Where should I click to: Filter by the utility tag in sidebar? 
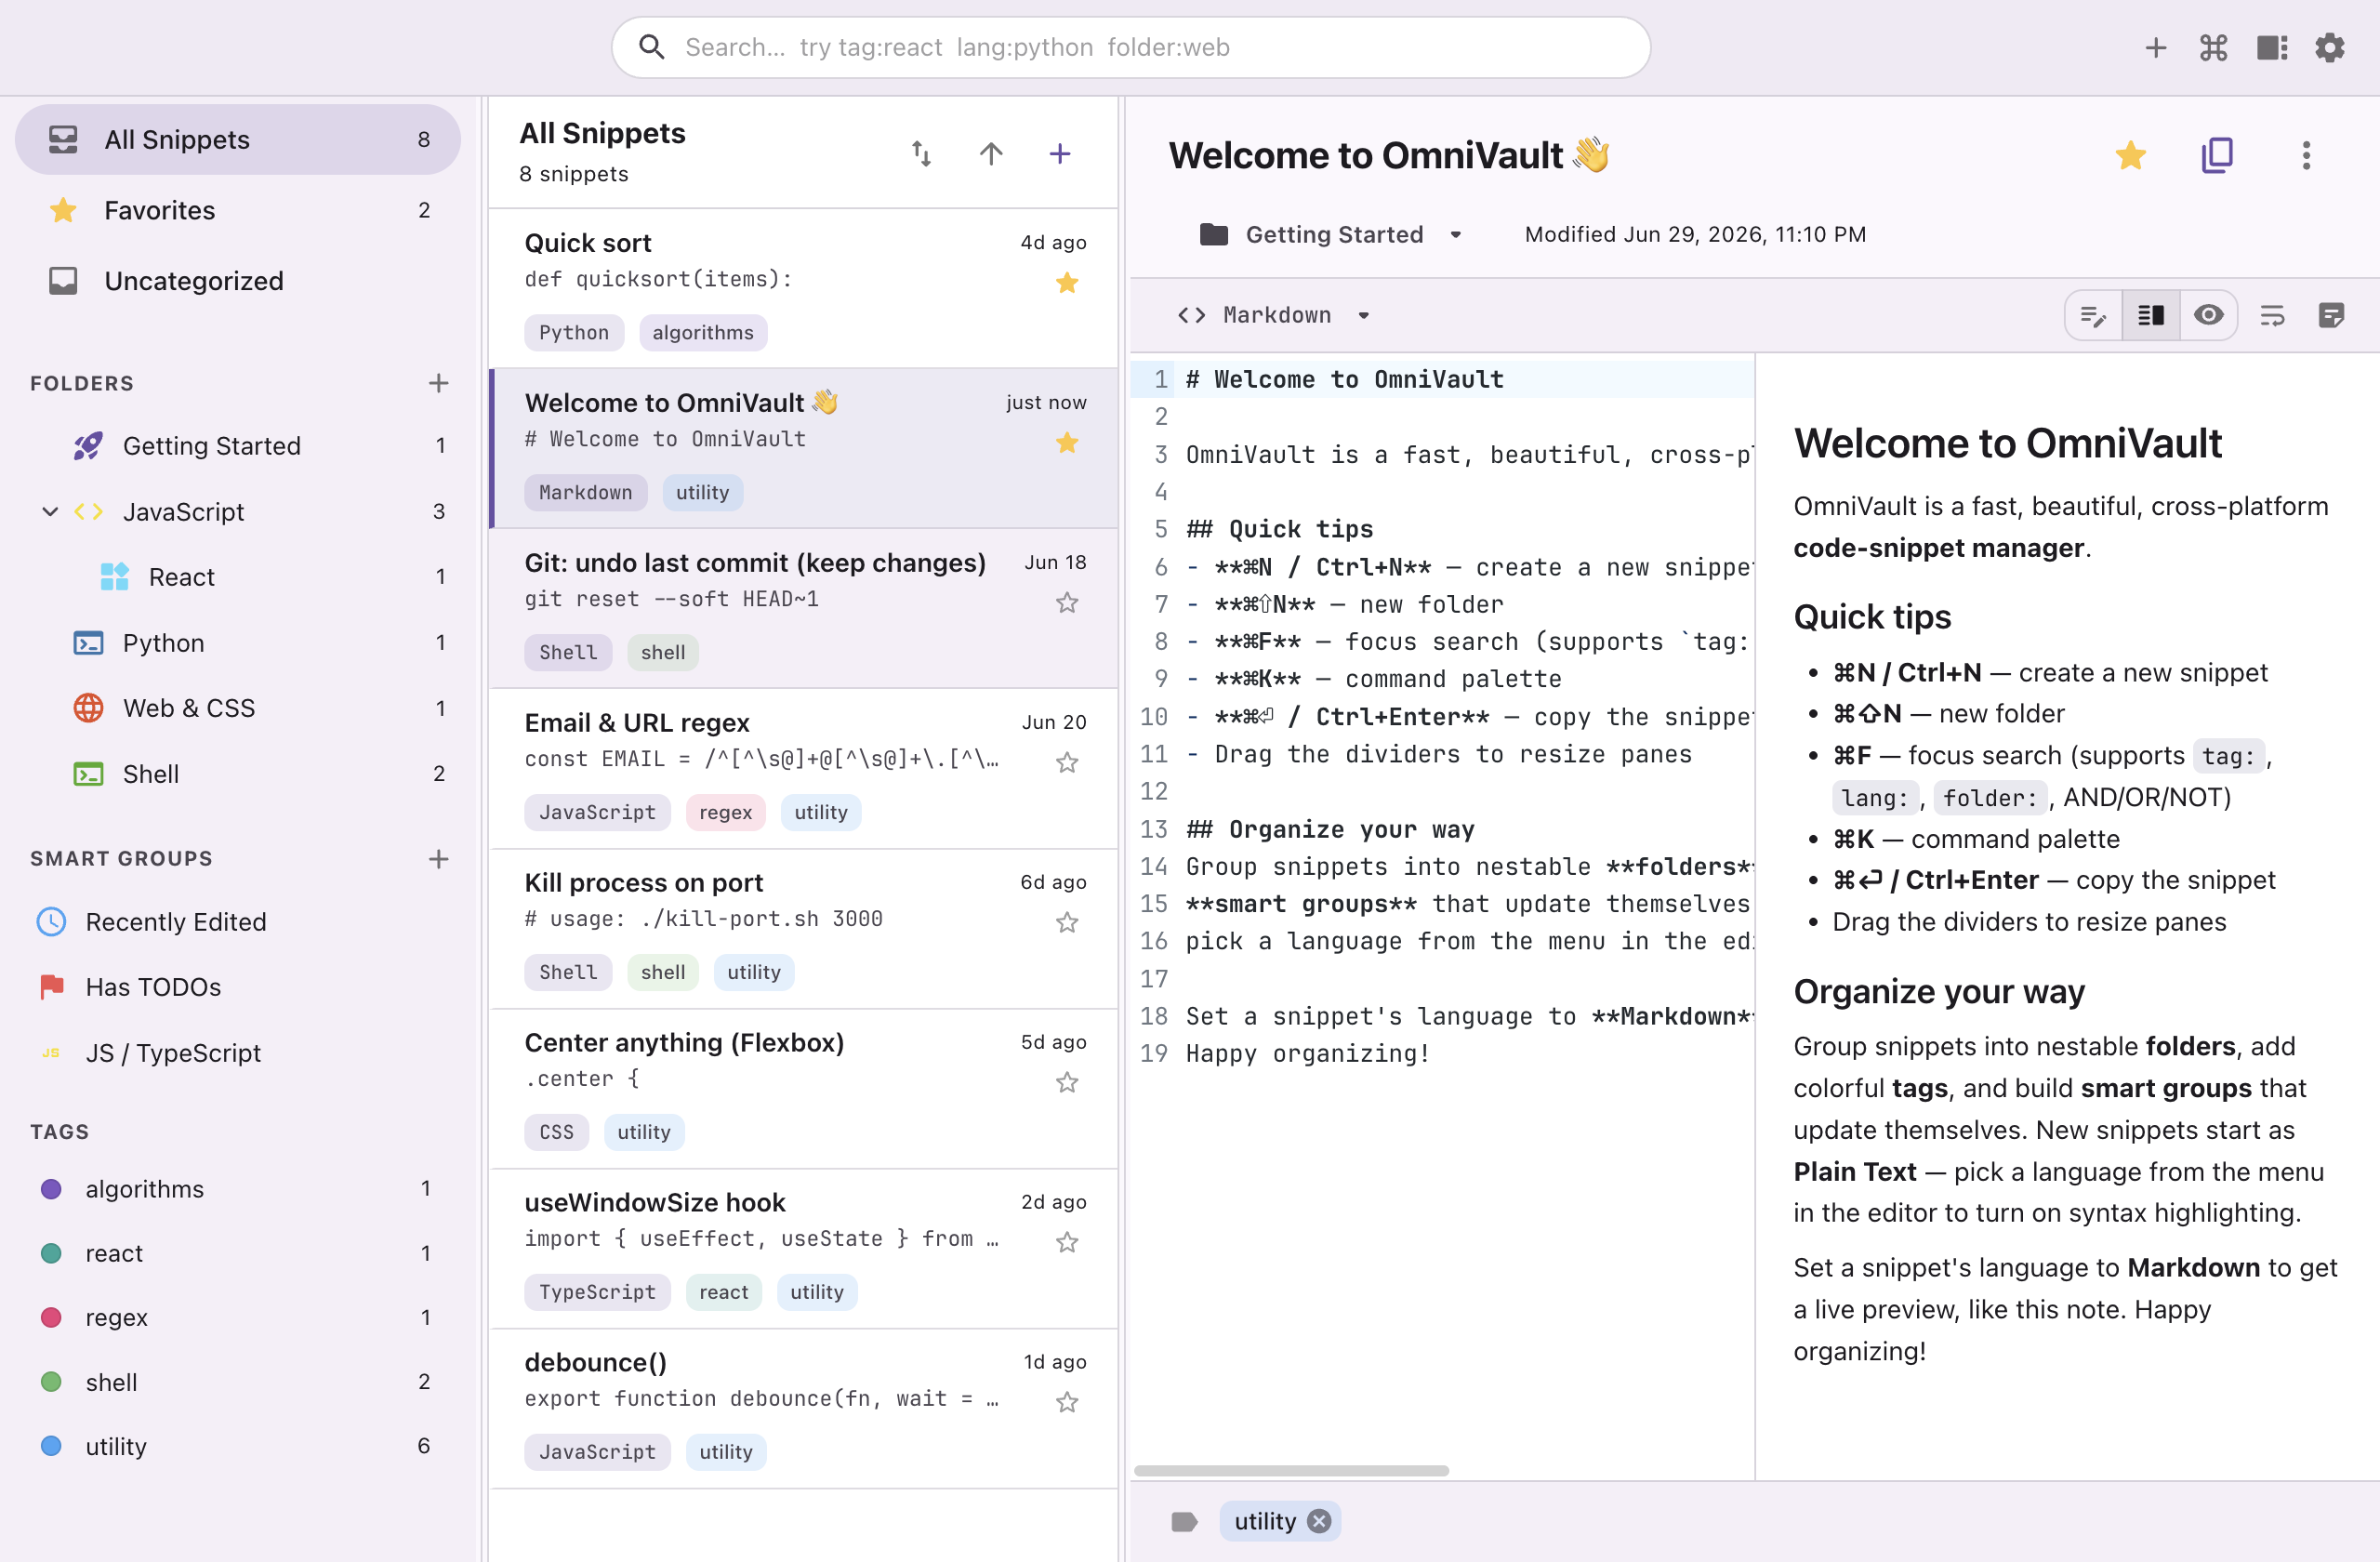(238, 1446)
